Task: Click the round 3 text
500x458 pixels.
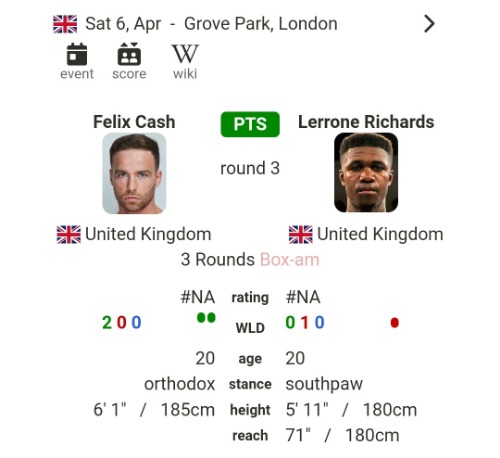Action: tap(250, 168)
